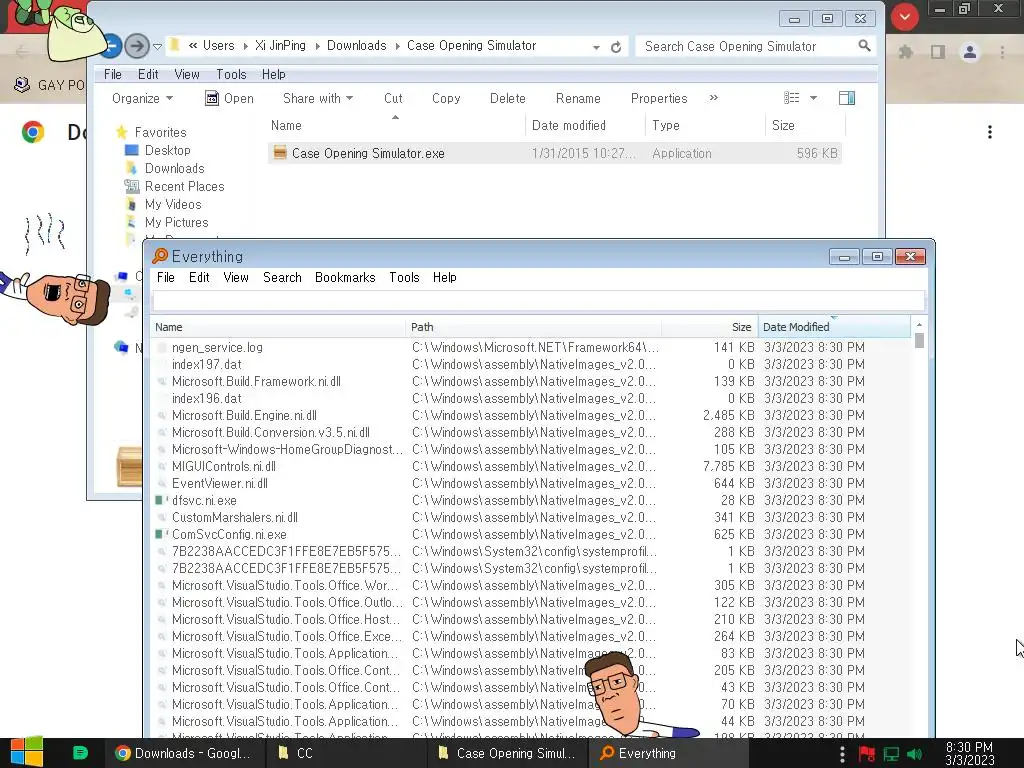Expand the Share with dropdown

pos(318,98)
